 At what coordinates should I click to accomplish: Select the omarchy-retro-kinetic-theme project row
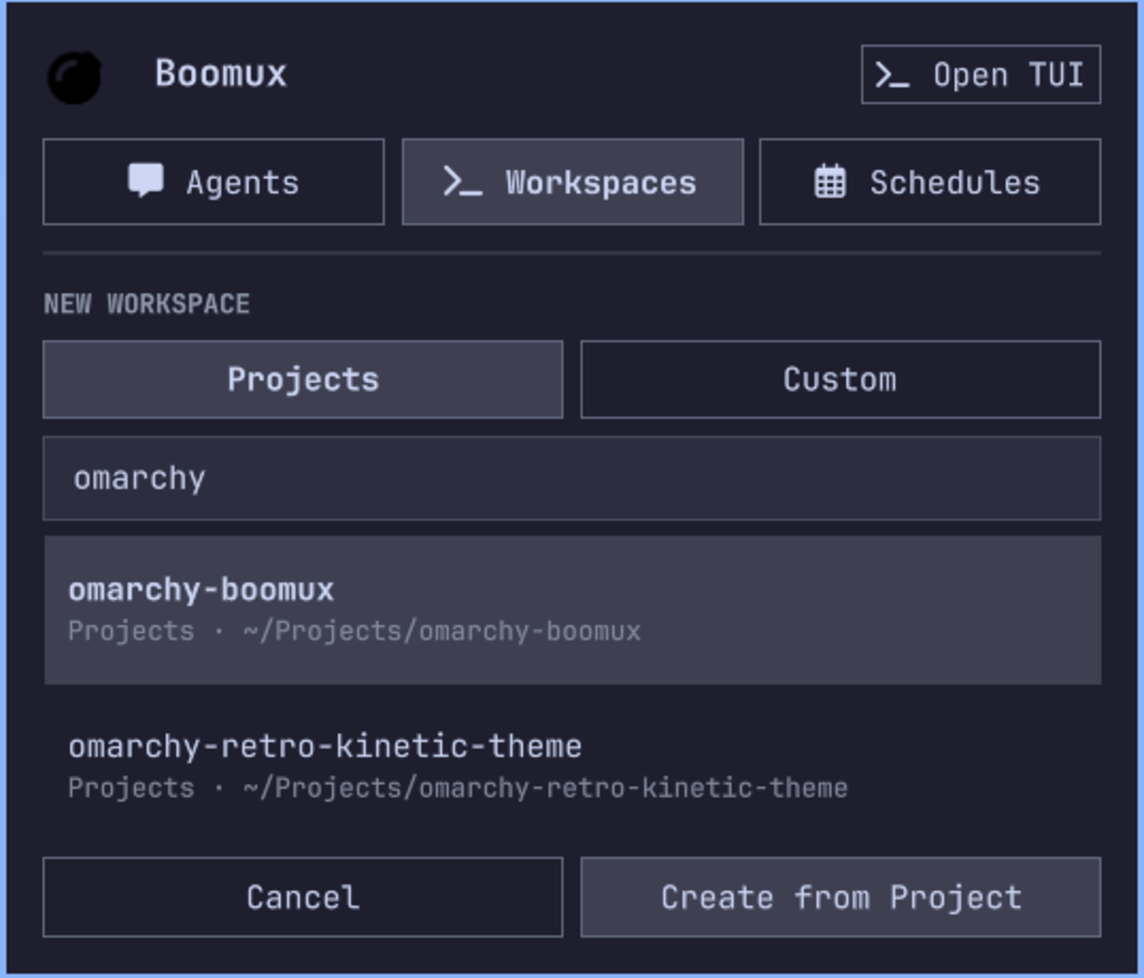573,766
